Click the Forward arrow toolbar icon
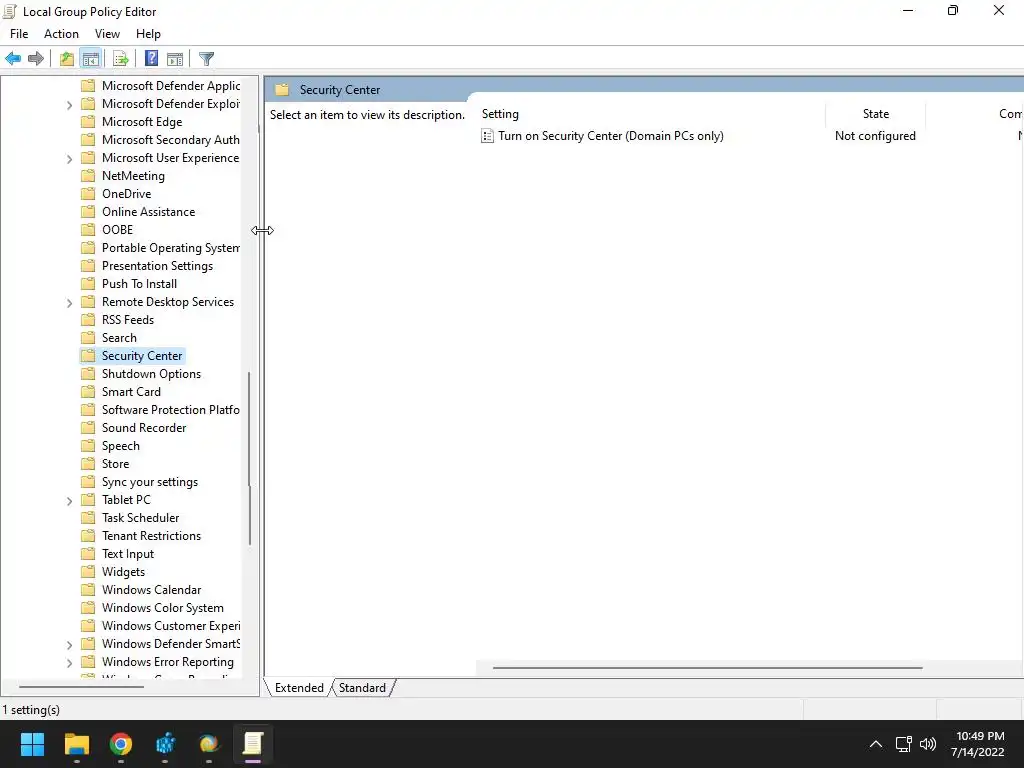 [x=36, y=59]
